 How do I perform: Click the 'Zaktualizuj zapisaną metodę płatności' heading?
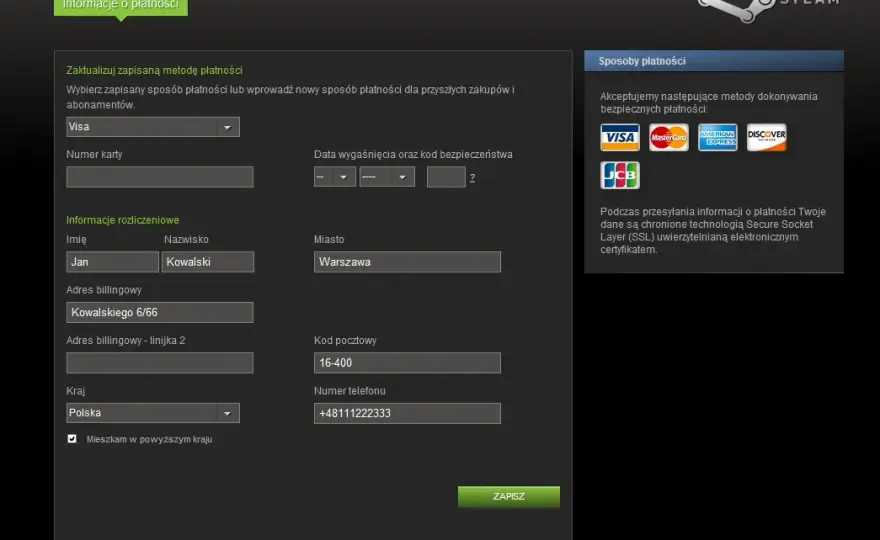tap(154, 70)
